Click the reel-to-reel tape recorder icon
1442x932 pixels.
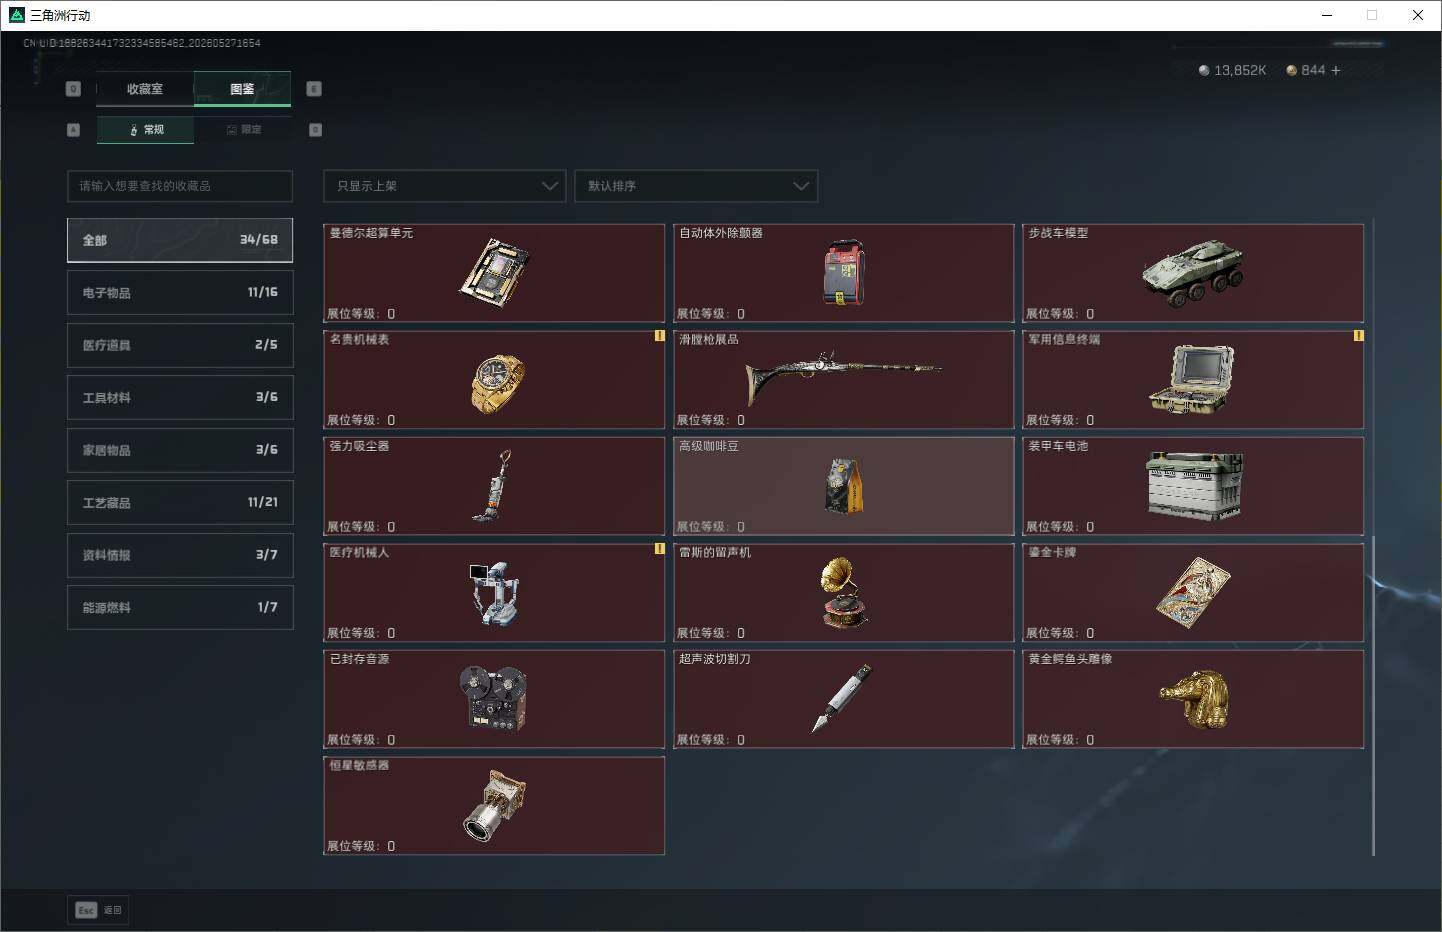click(493, 699)
